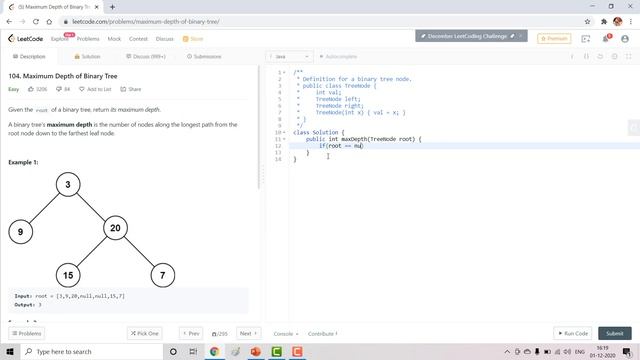Open the LeetCode logo home link

[x=25, y=39]
